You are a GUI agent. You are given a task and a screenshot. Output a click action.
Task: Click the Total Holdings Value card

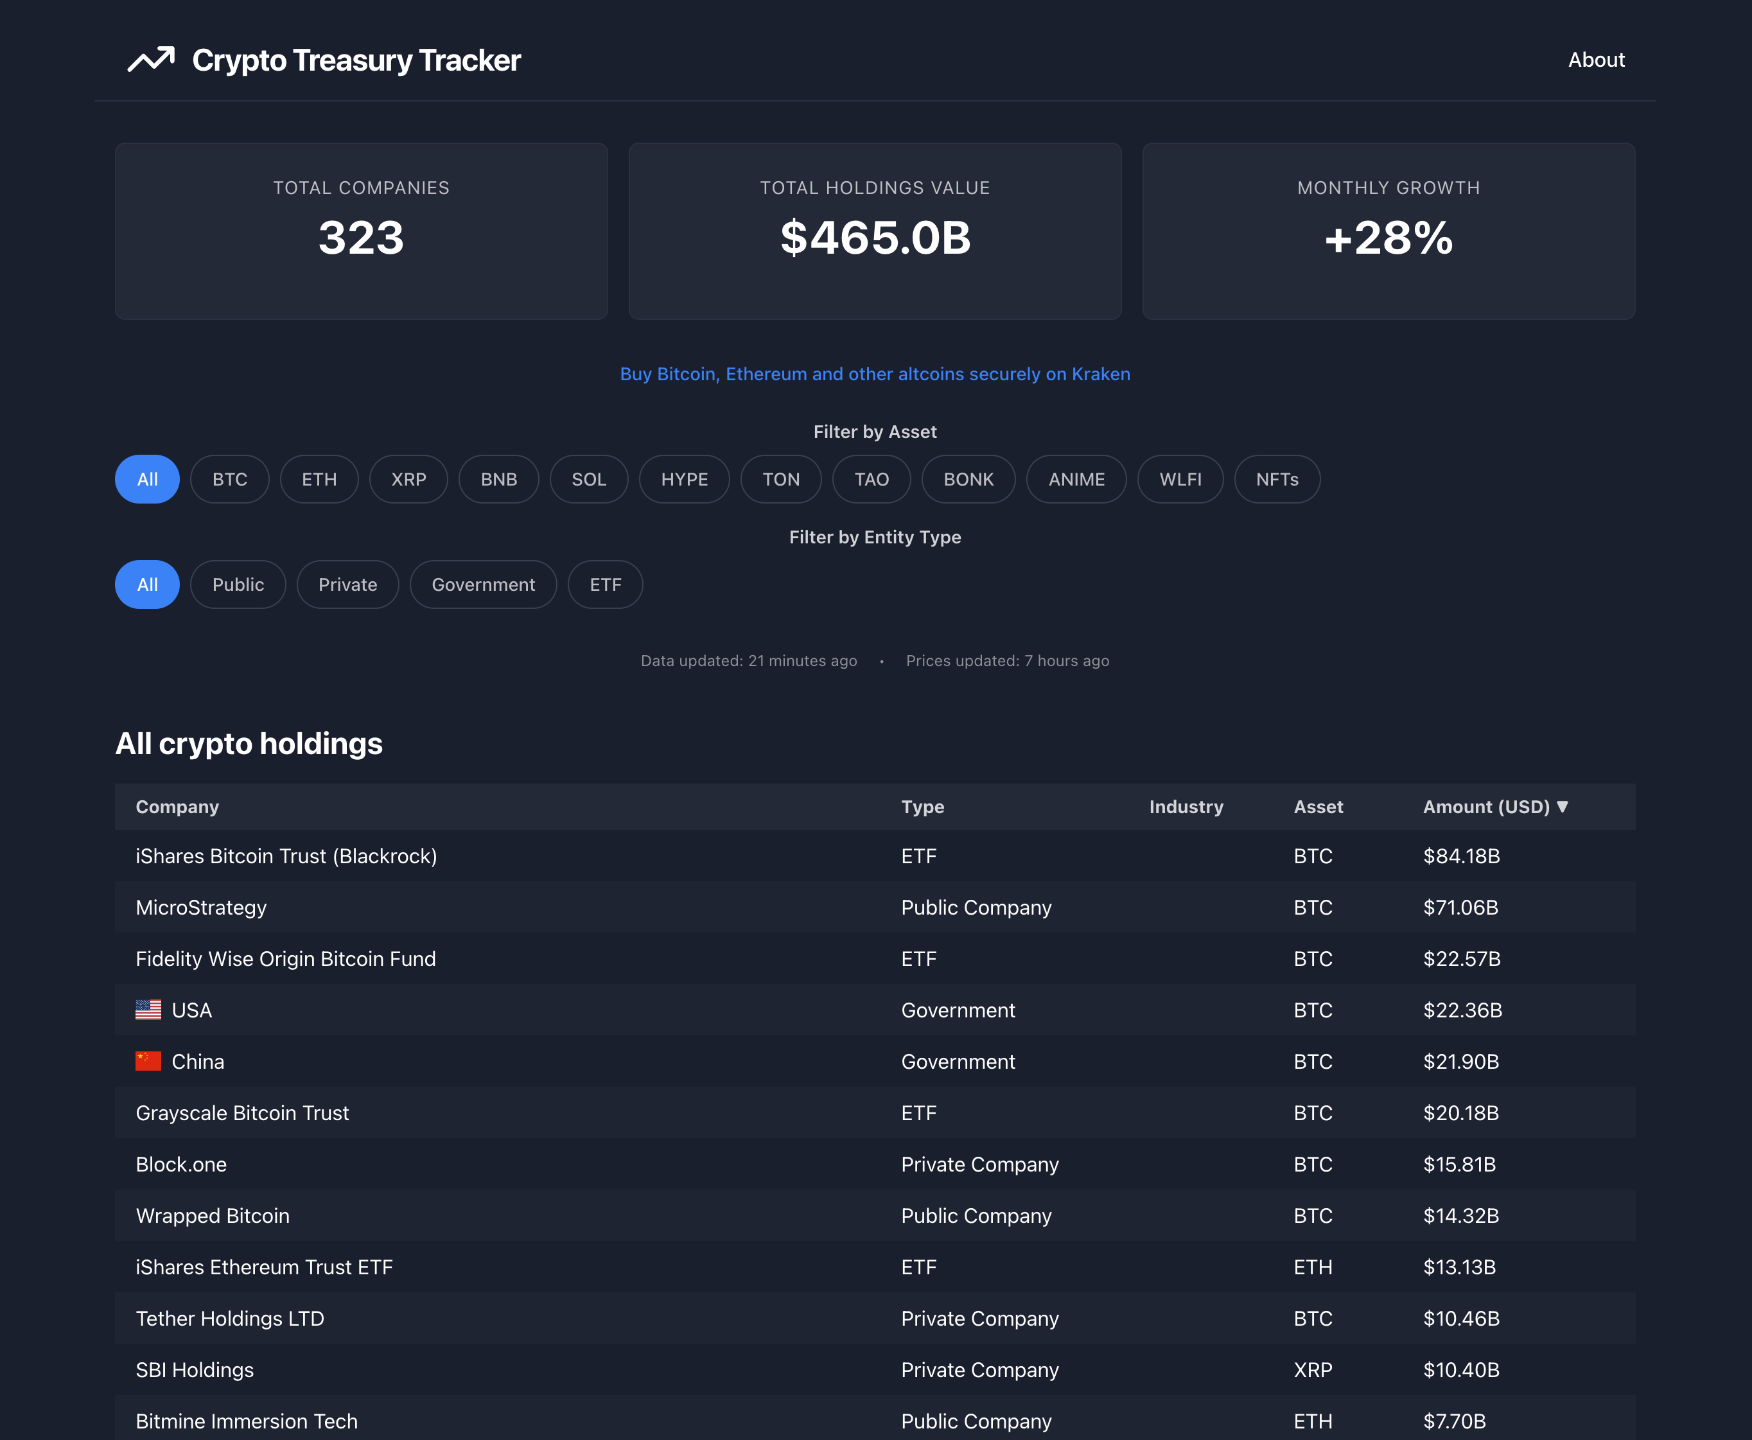875,231
